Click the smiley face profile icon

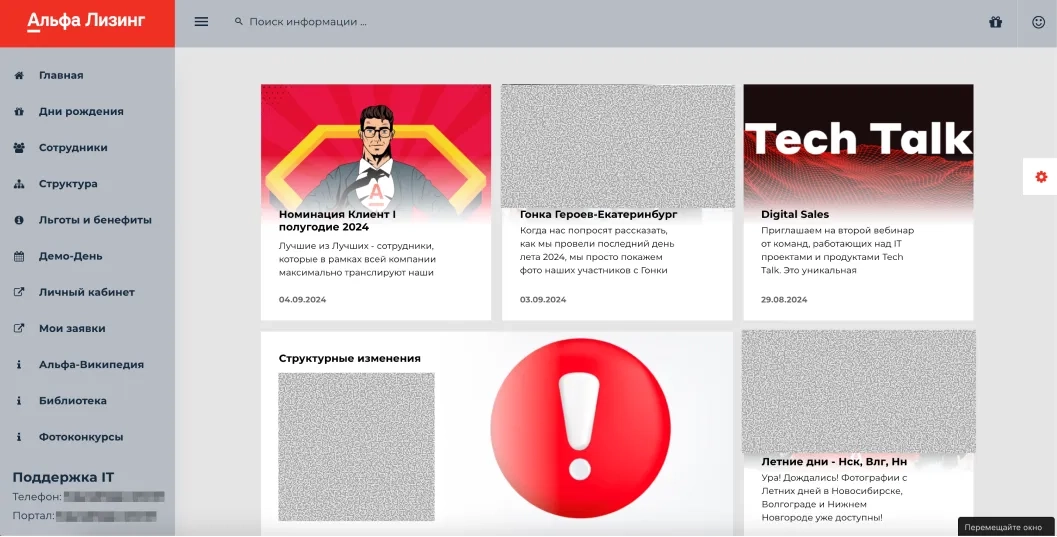(1038, 22)
